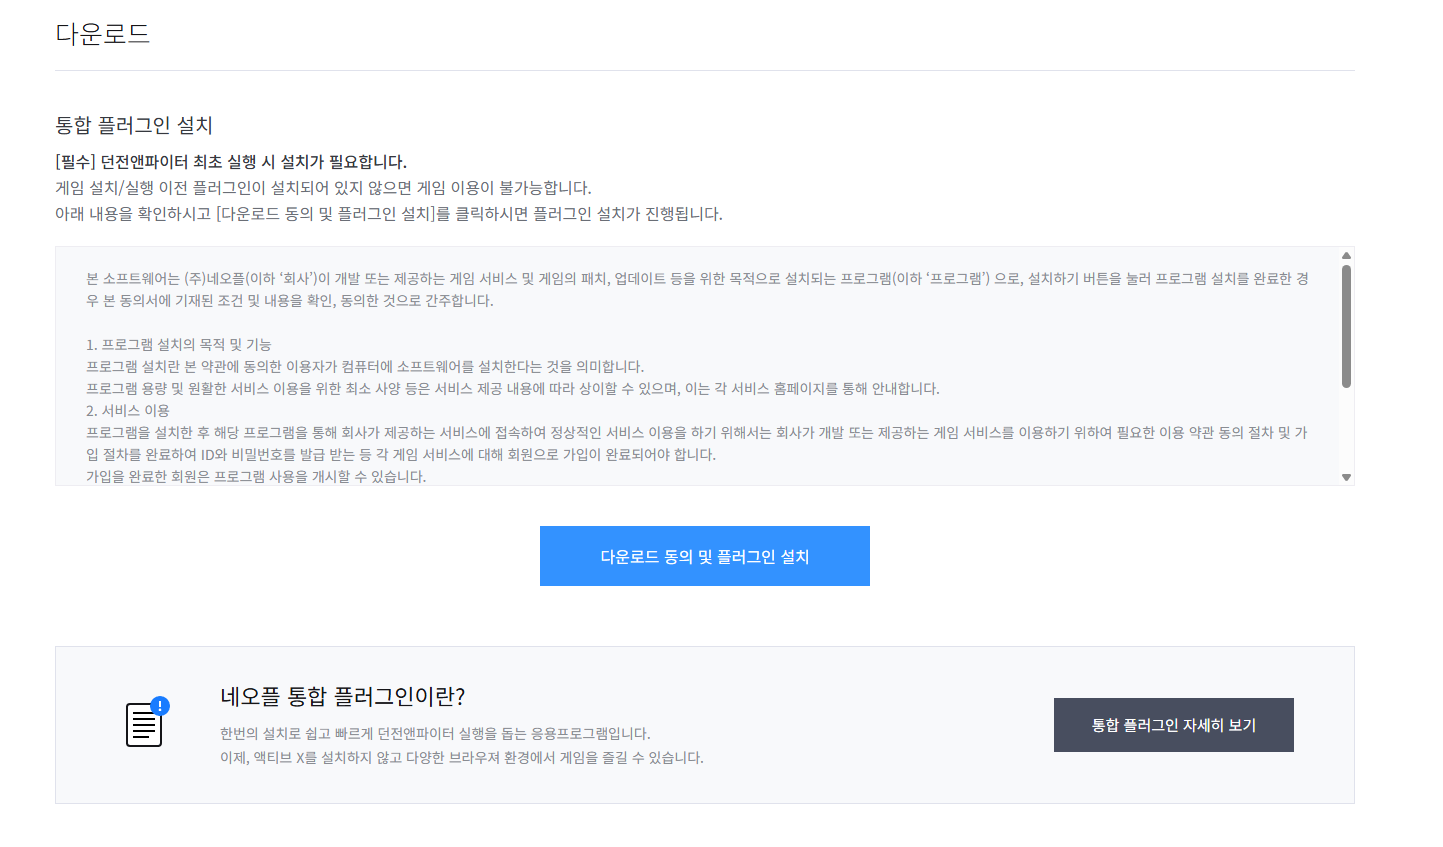Image resolution: width=1443 pixels, height=847 pixels.
Task: Click the empty scrollbar track below the thumb
Action: (1346, 430)
